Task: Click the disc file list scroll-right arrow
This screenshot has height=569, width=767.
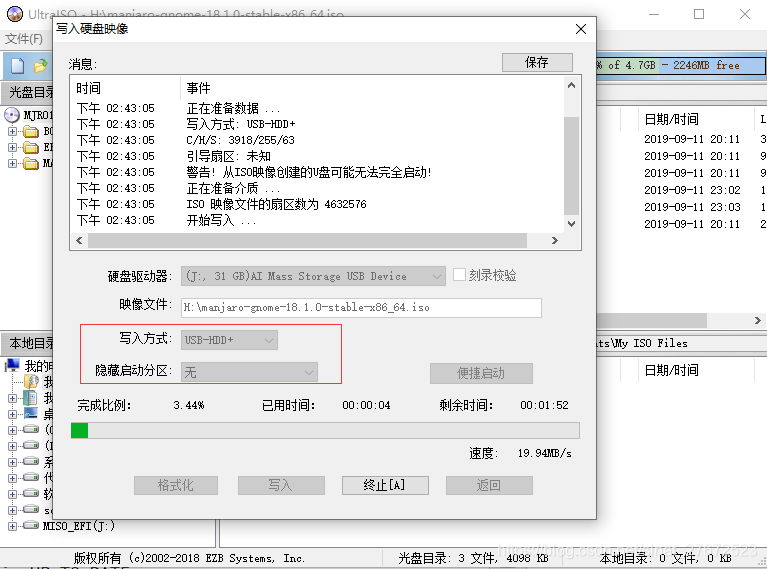Action: click(758, 320)
